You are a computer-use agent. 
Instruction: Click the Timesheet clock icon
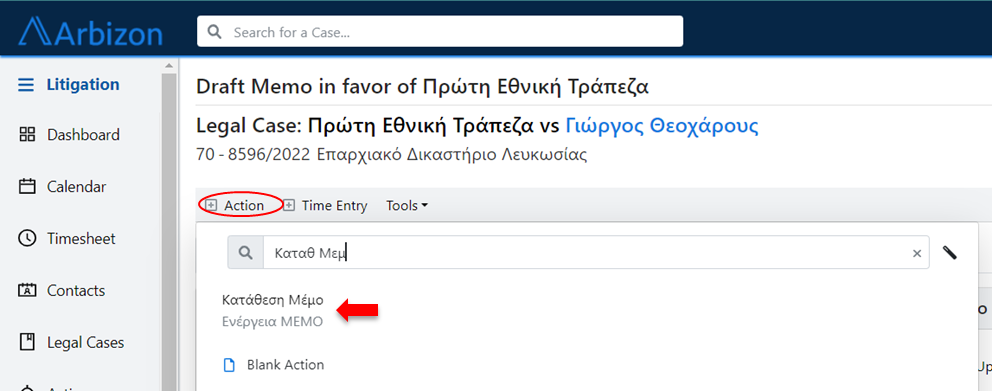(x=27, y=239)
